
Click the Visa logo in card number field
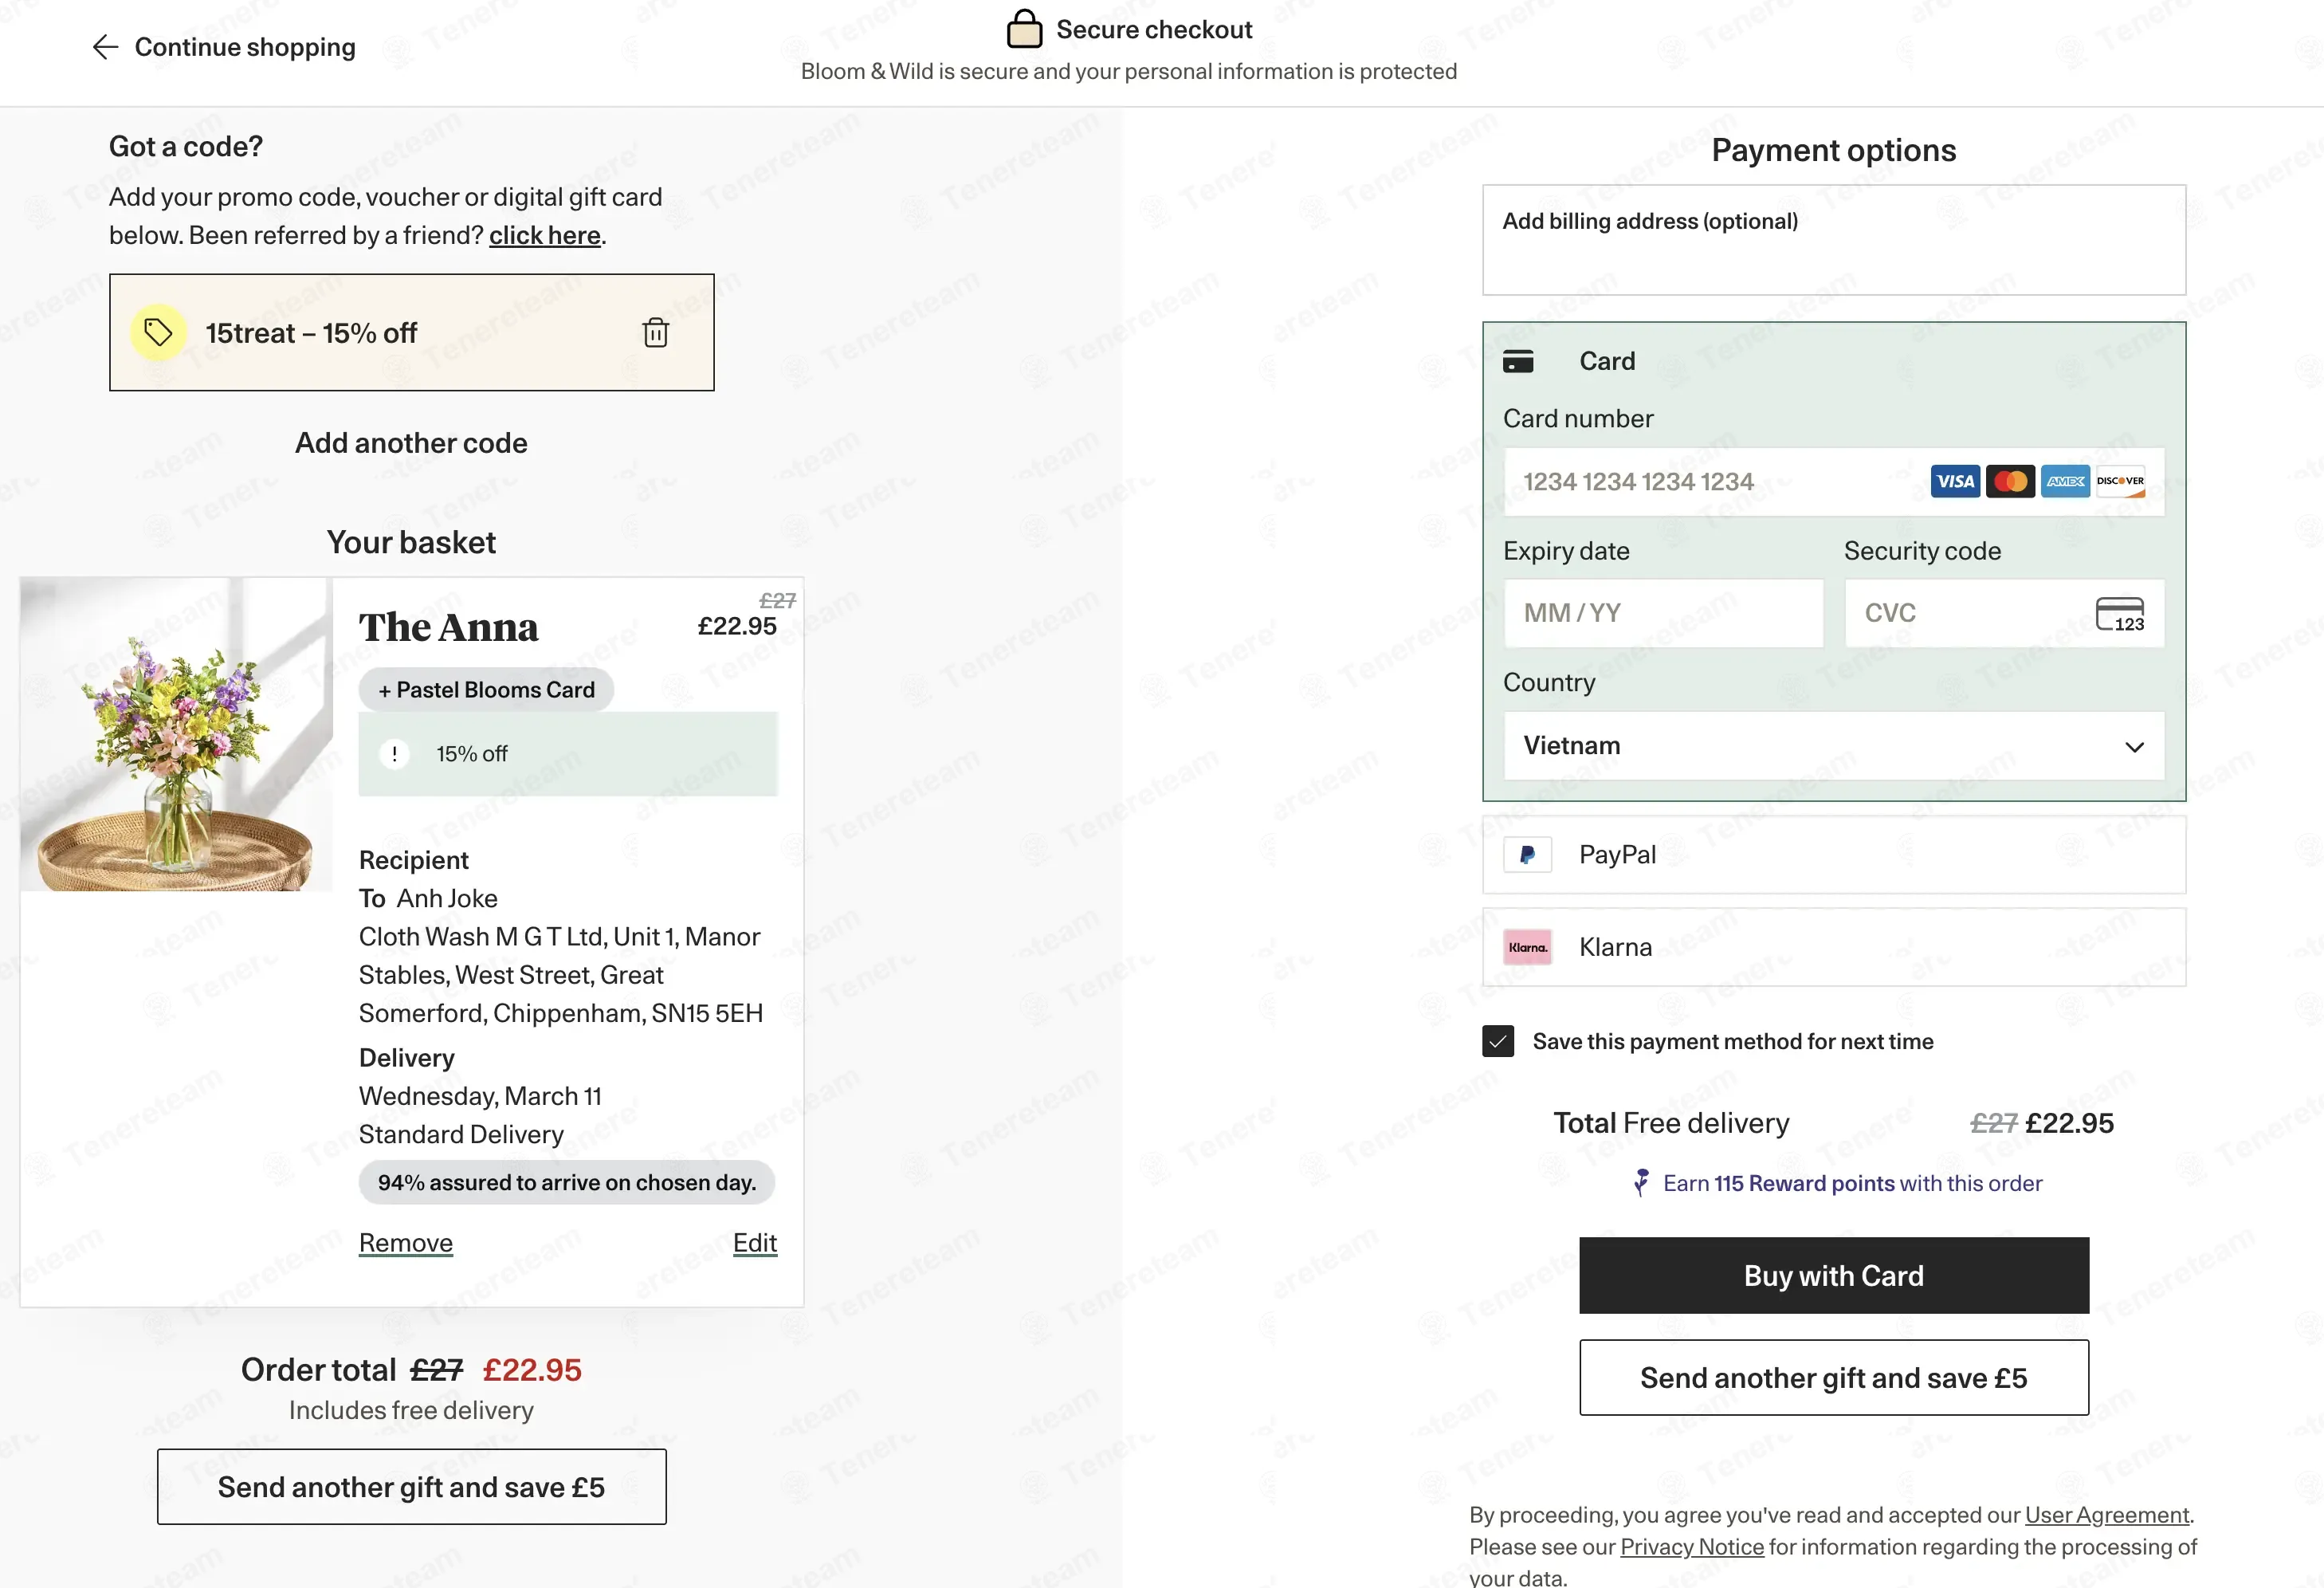(x=1955, y=482)
